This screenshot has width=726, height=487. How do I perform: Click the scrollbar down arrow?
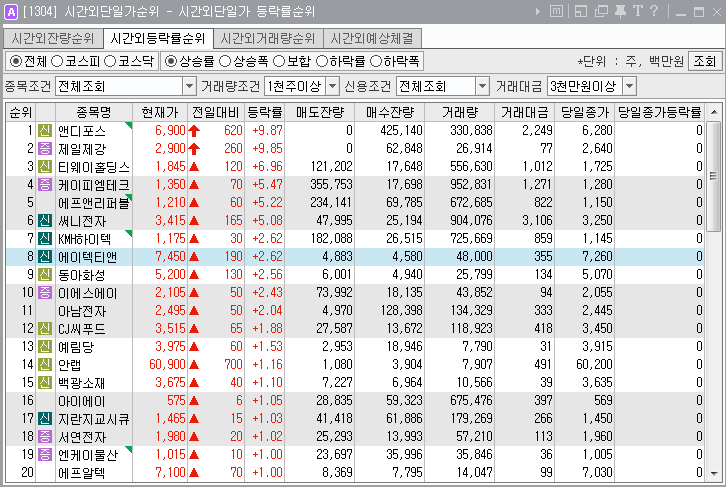(713, 473)
